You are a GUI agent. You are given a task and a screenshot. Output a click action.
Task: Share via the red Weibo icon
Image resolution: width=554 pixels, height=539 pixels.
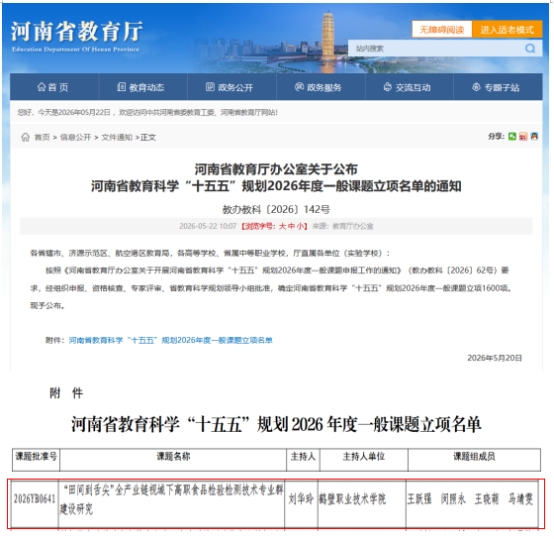tap(523, 136)
